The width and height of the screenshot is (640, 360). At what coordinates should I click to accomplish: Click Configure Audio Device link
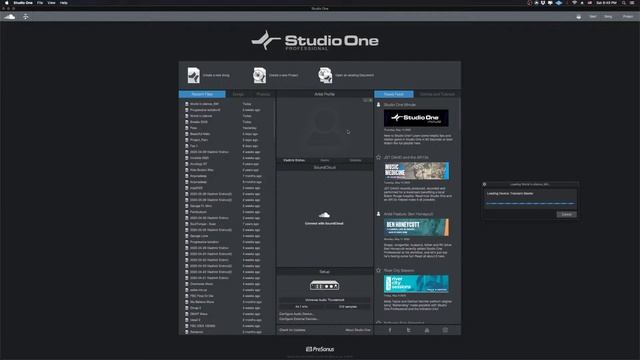point(297,314)
